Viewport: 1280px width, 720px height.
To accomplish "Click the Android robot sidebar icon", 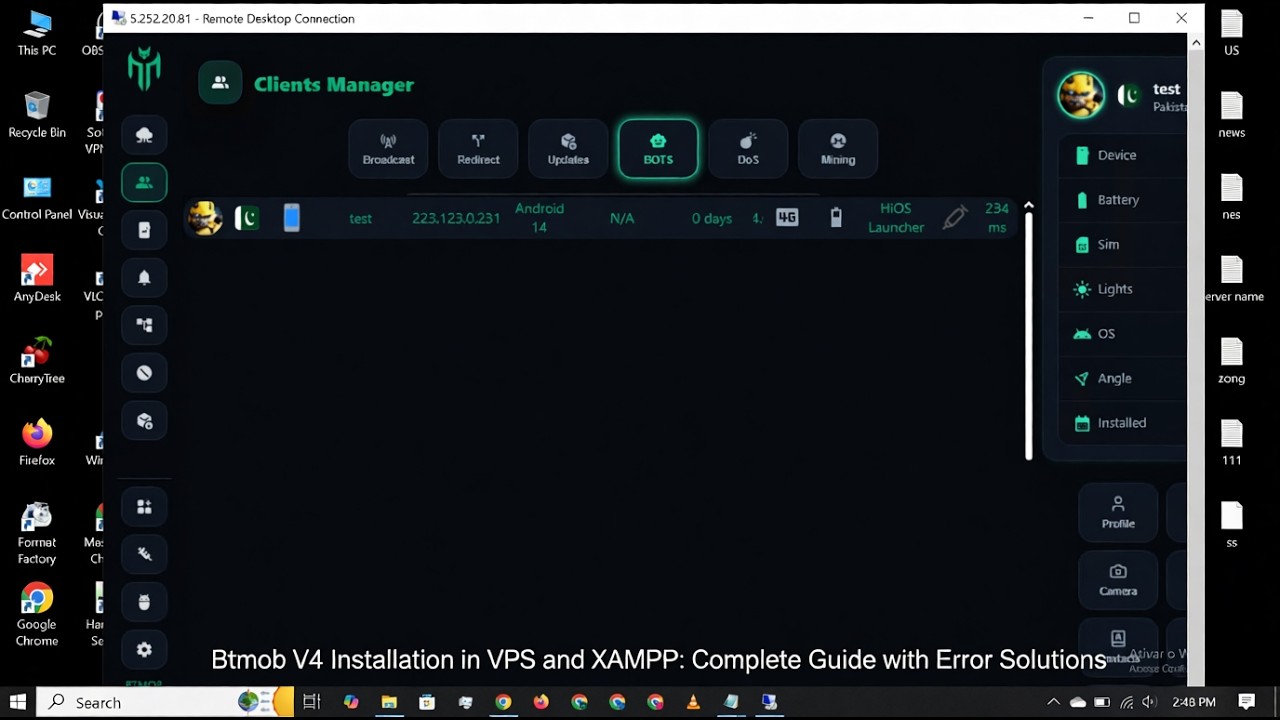I will 144,602.
